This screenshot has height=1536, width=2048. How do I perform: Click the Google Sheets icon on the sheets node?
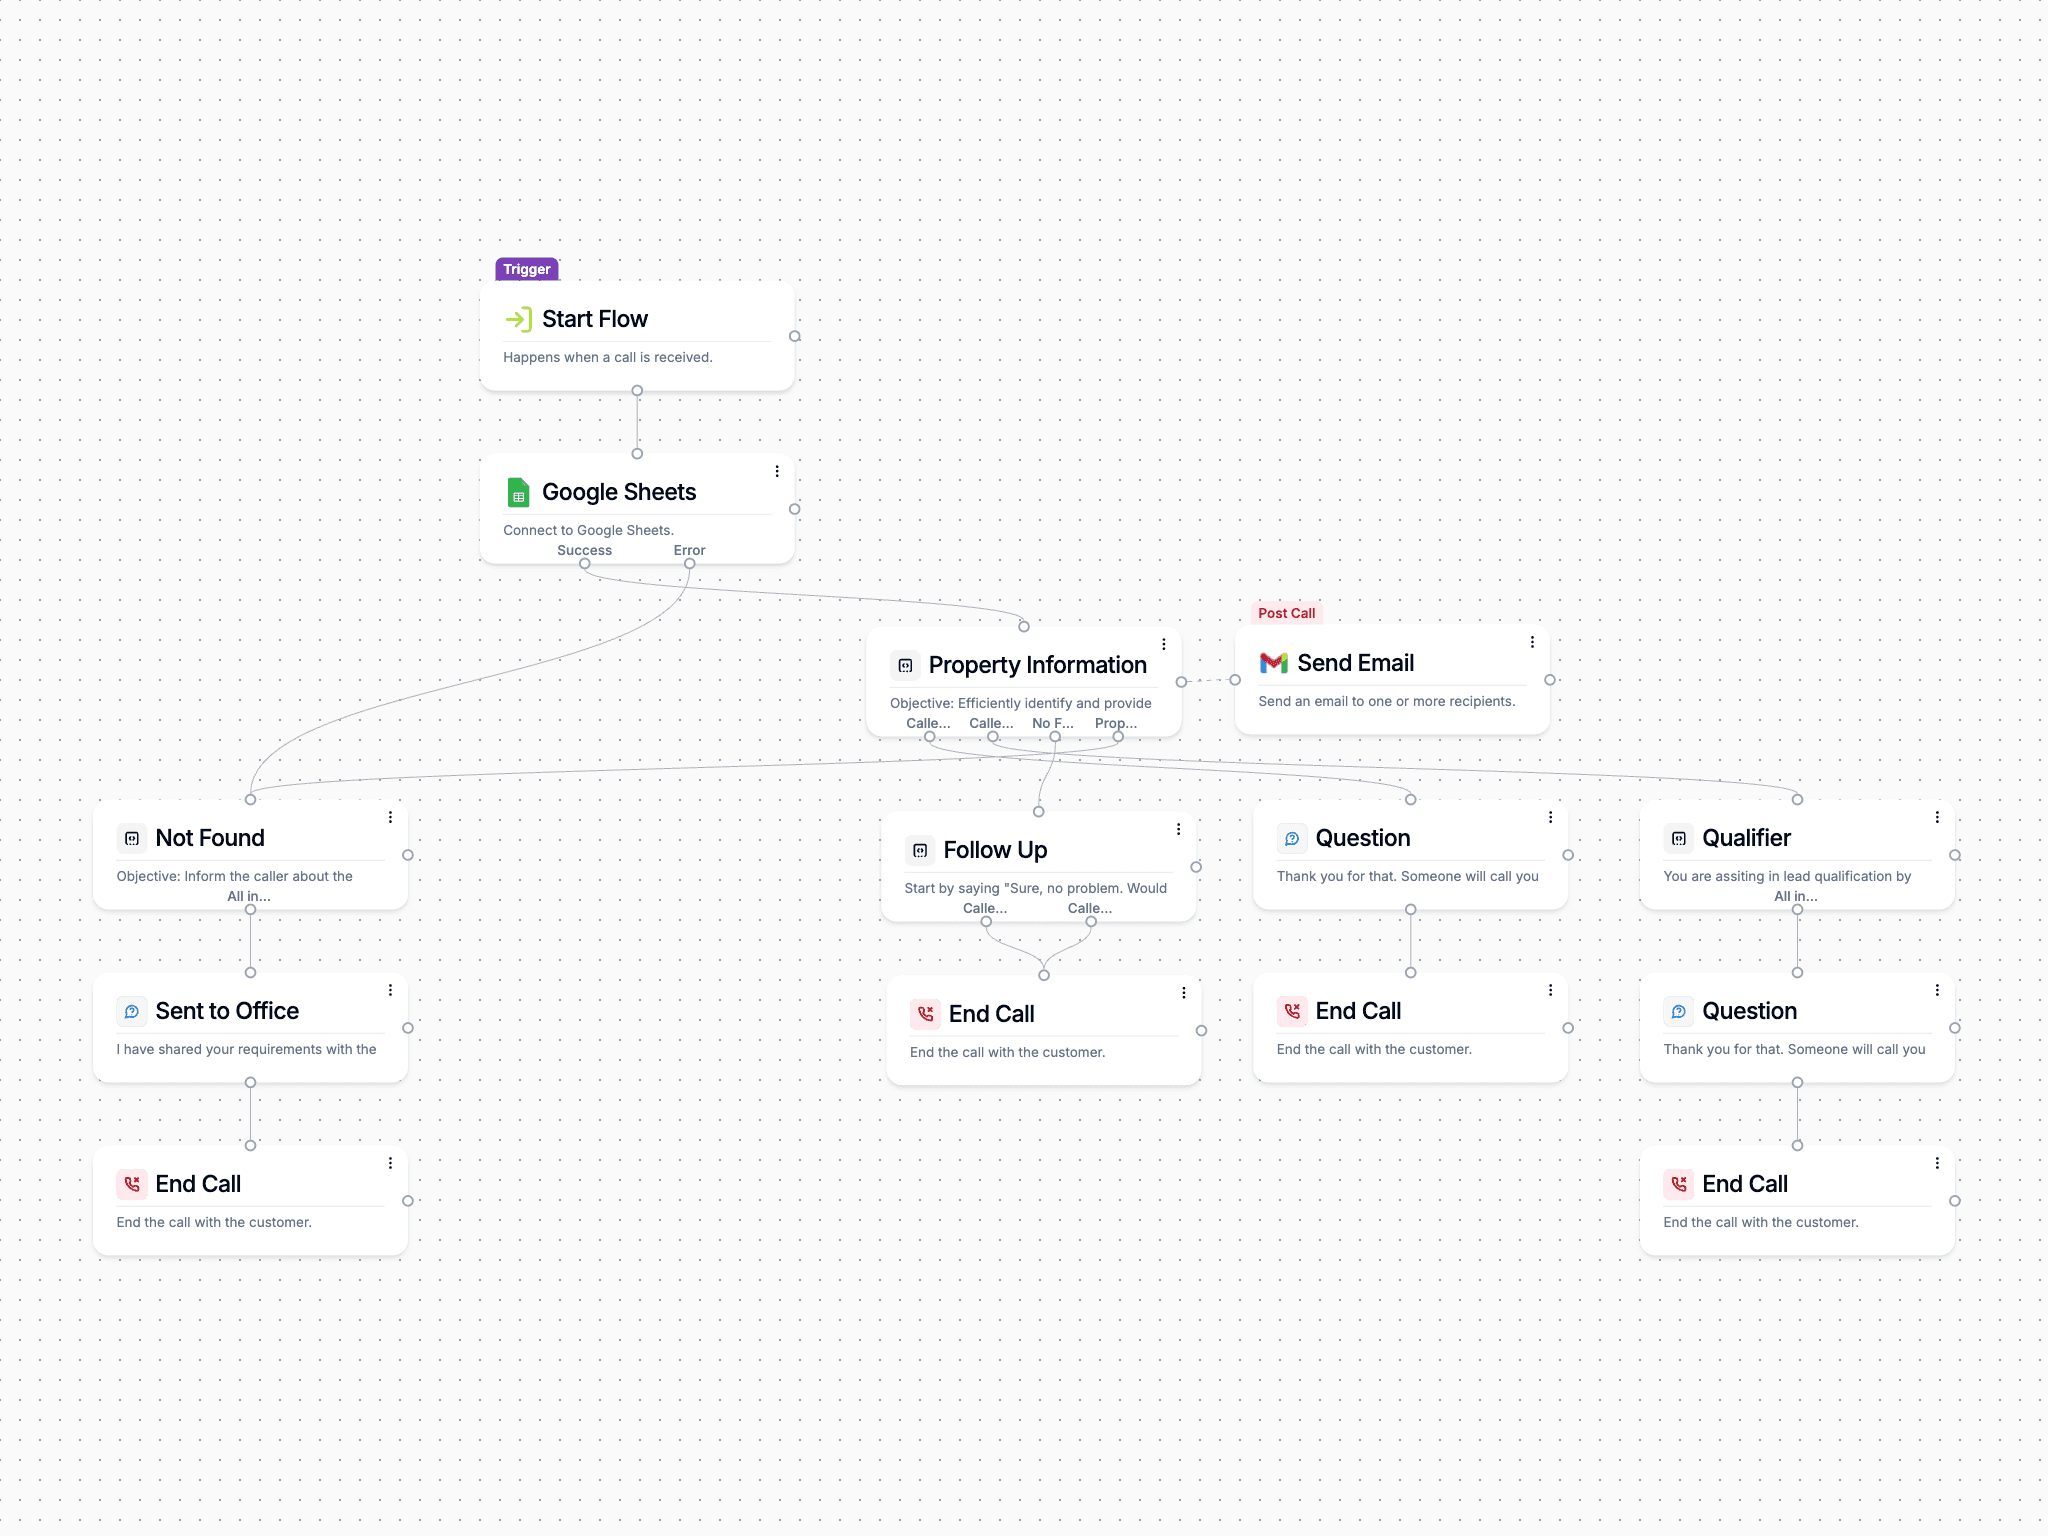tap(519, 492)
